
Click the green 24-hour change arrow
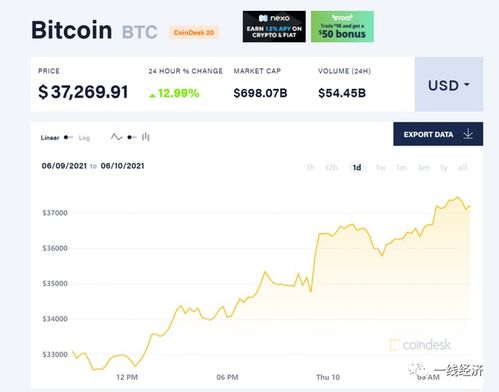152,96
